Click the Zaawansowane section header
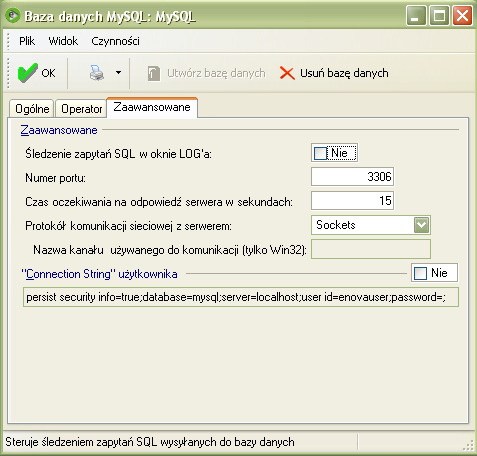477x456 pixels. [59, 130]
